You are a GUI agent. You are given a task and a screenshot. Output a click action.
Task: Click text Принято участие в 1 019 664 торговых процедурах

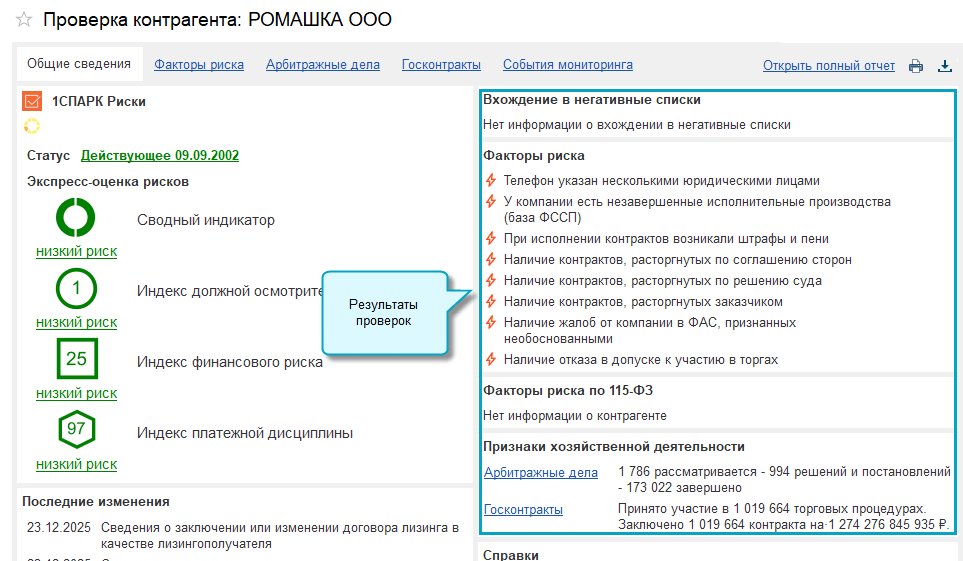click(x=771, y=509)
